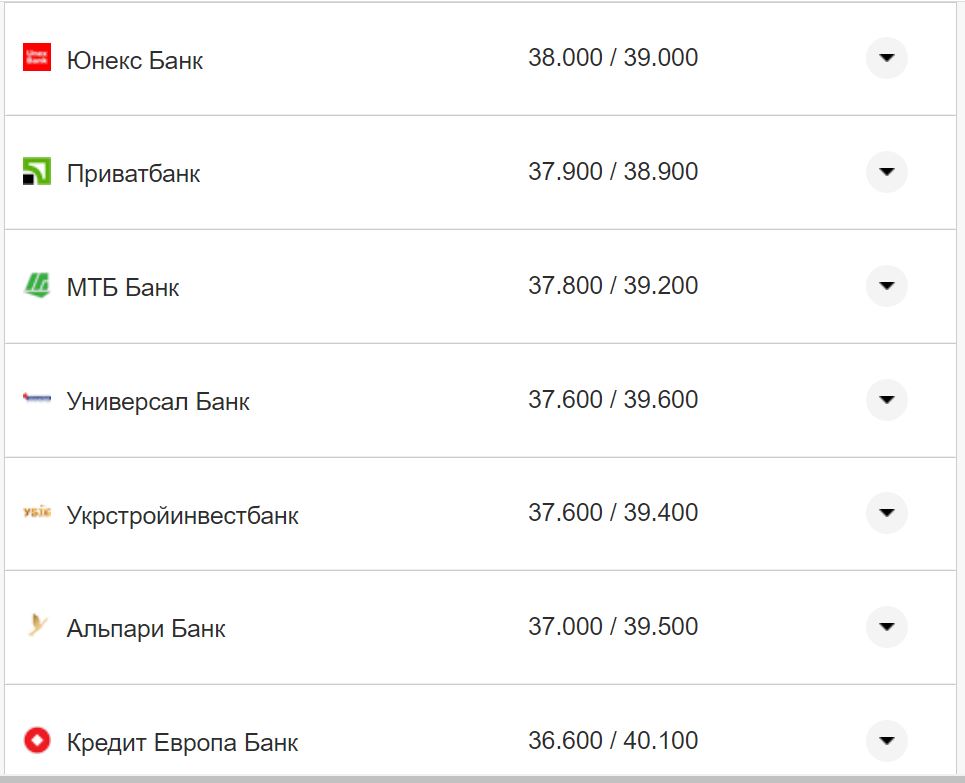Expand the Альпари Банк row
The height and width of the screenshot is (783, 965).
[886, 627]
